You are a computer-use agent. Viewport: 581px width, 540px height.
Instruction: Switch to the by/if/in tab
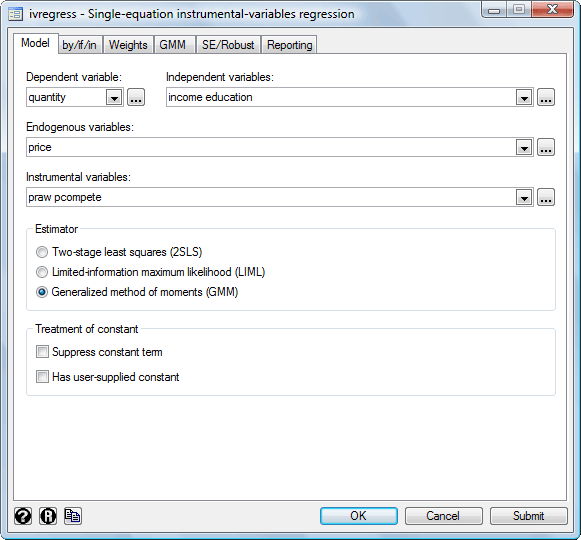80,45
